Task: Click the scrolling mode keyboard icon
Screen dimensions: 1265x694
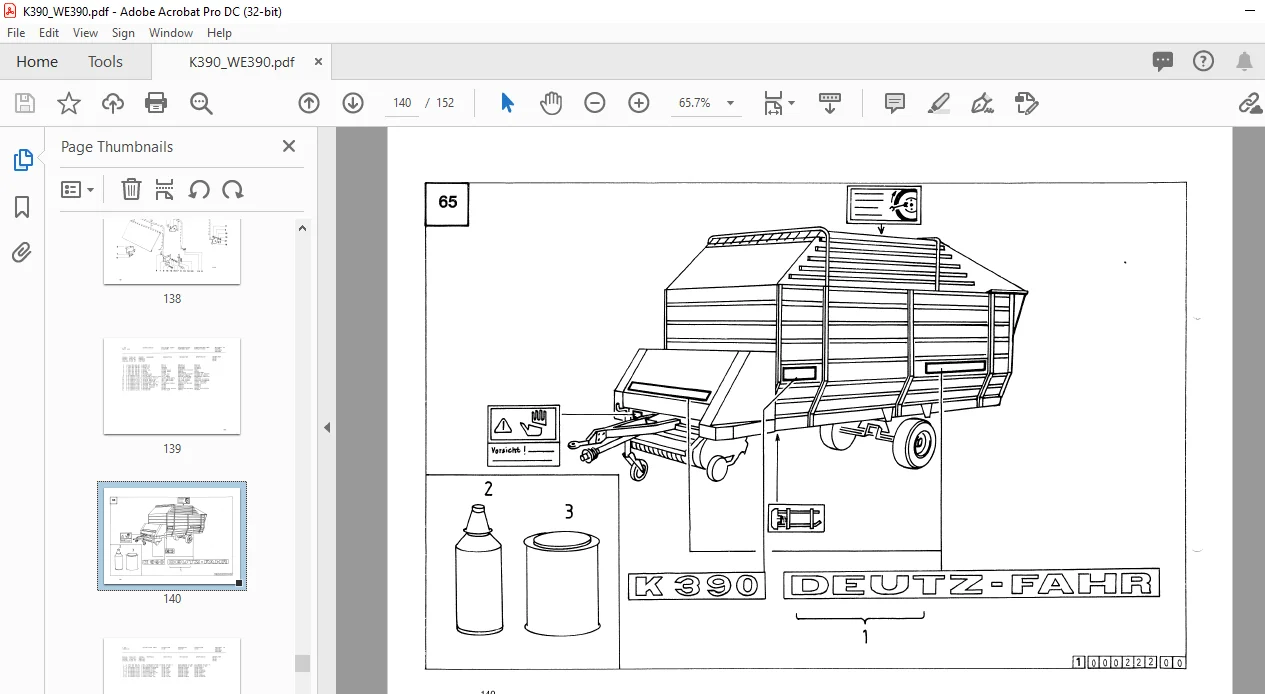Action: 830,103
